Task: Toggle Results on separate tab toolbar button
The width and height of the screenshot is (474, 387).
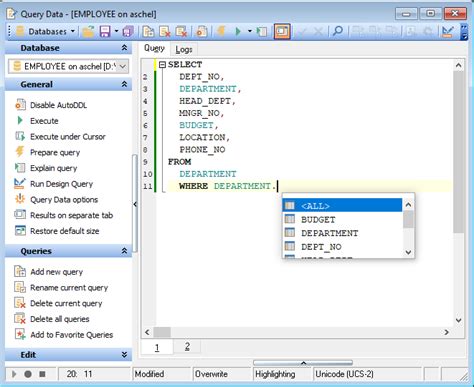Action: pyautogui.click(x=282, y=32)
